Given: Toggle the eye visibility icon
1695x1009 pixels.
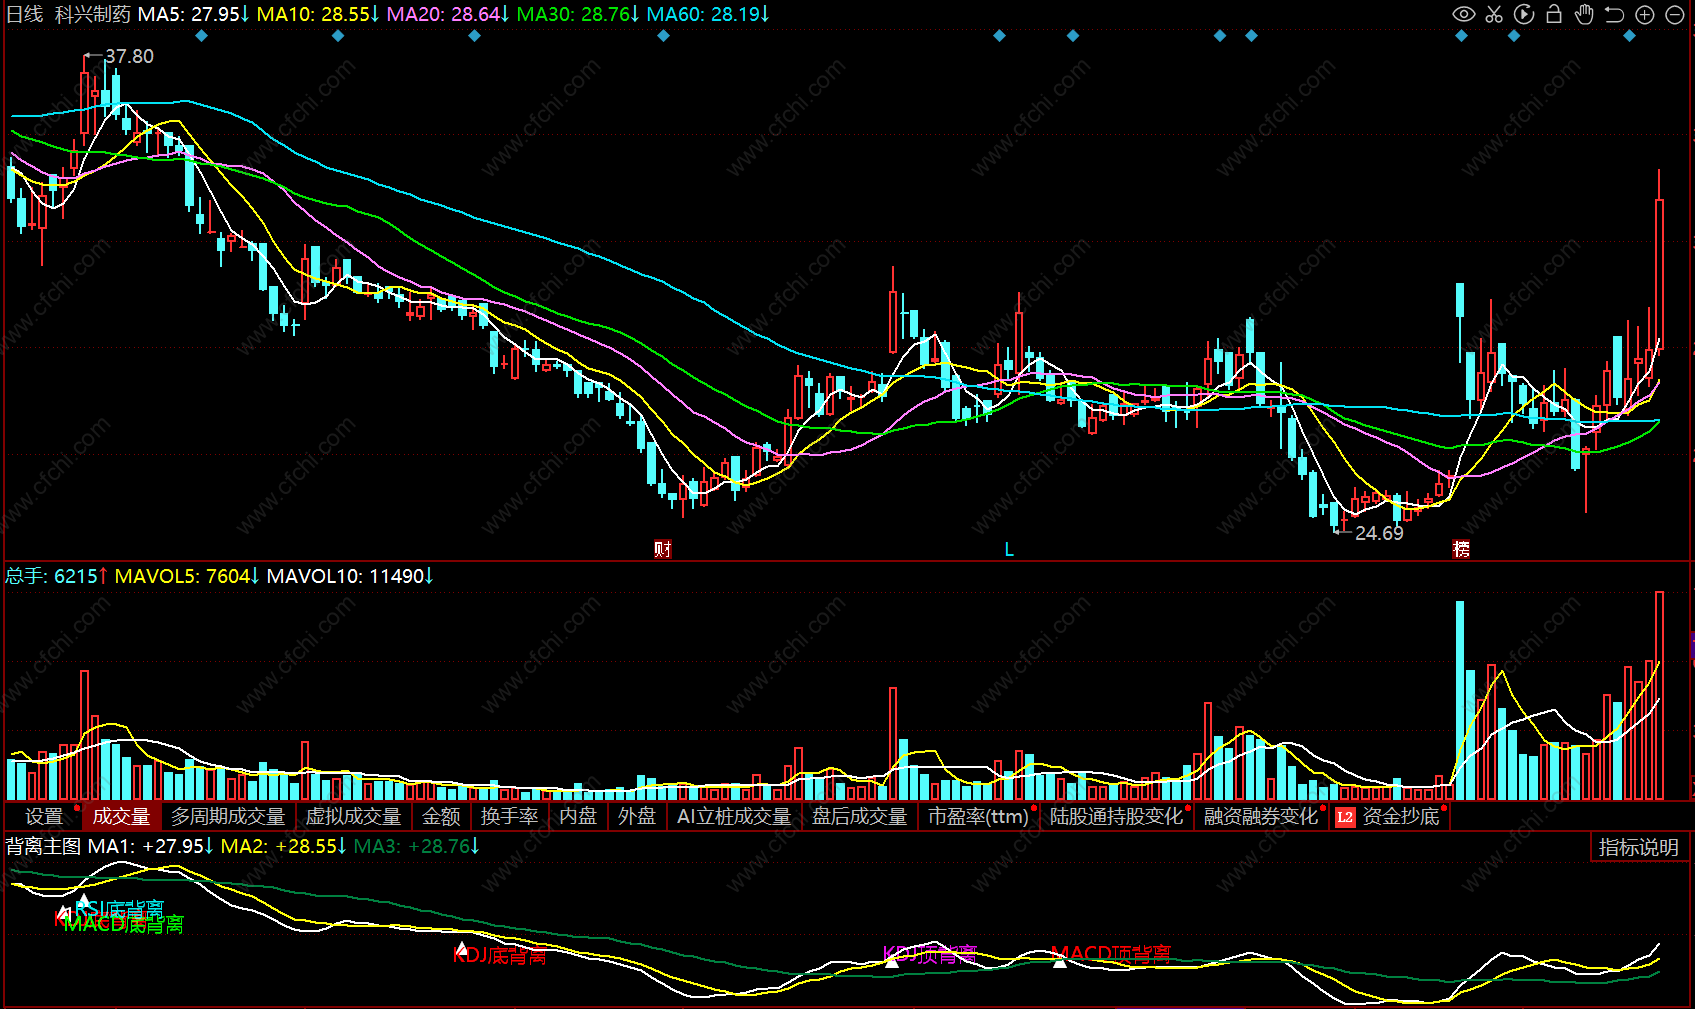Looking at the screenshot, I should pyautogui.click(x=1464, y=14).
